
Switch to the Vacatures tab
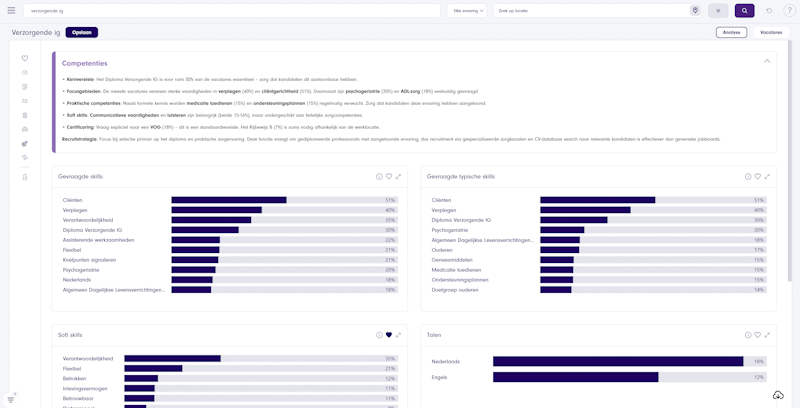pyautogui.click(x=771, y=32)
